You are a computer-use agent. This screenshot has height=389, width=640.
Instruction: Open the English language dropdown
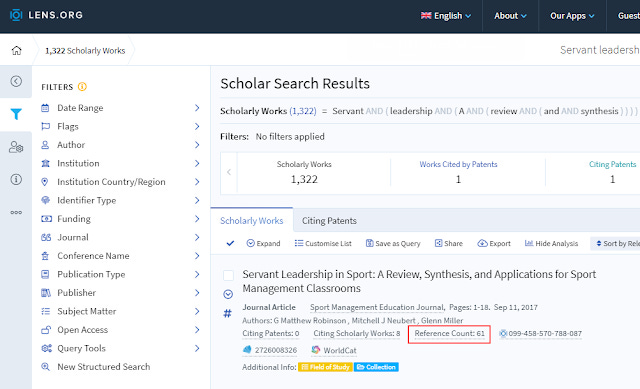coord(446,16)
